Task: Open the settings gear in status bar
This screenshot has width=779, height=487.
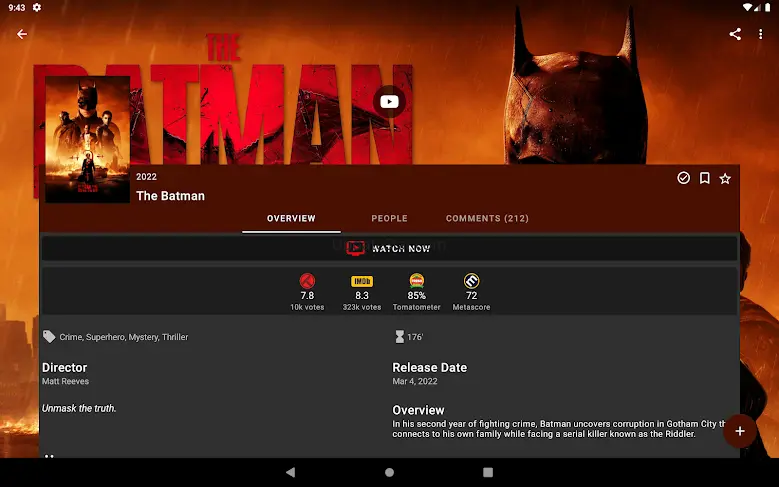Action: point(37,7)
